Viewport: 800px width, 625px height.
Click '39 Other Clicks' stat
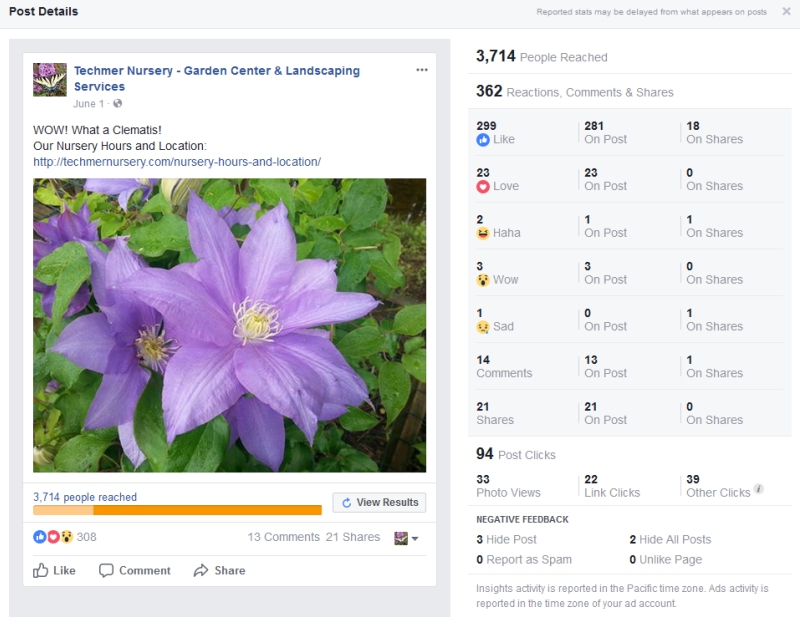(x=718, y=486)
